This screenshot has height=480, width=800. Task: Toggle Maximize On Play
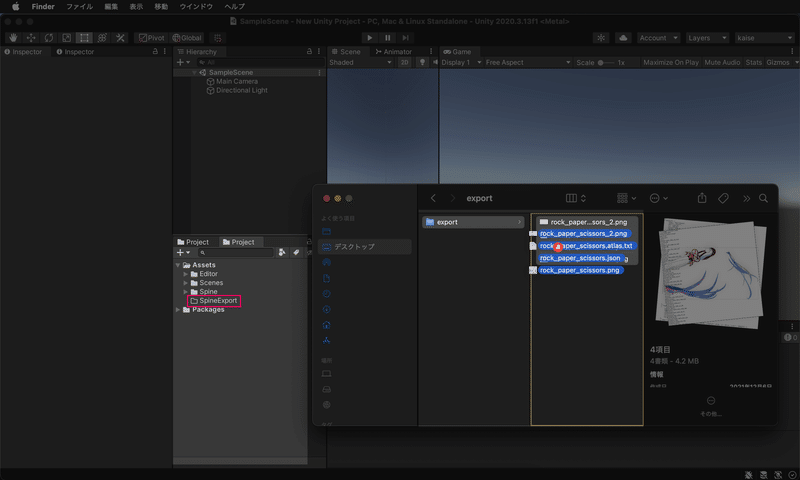[x=670, y=62]
